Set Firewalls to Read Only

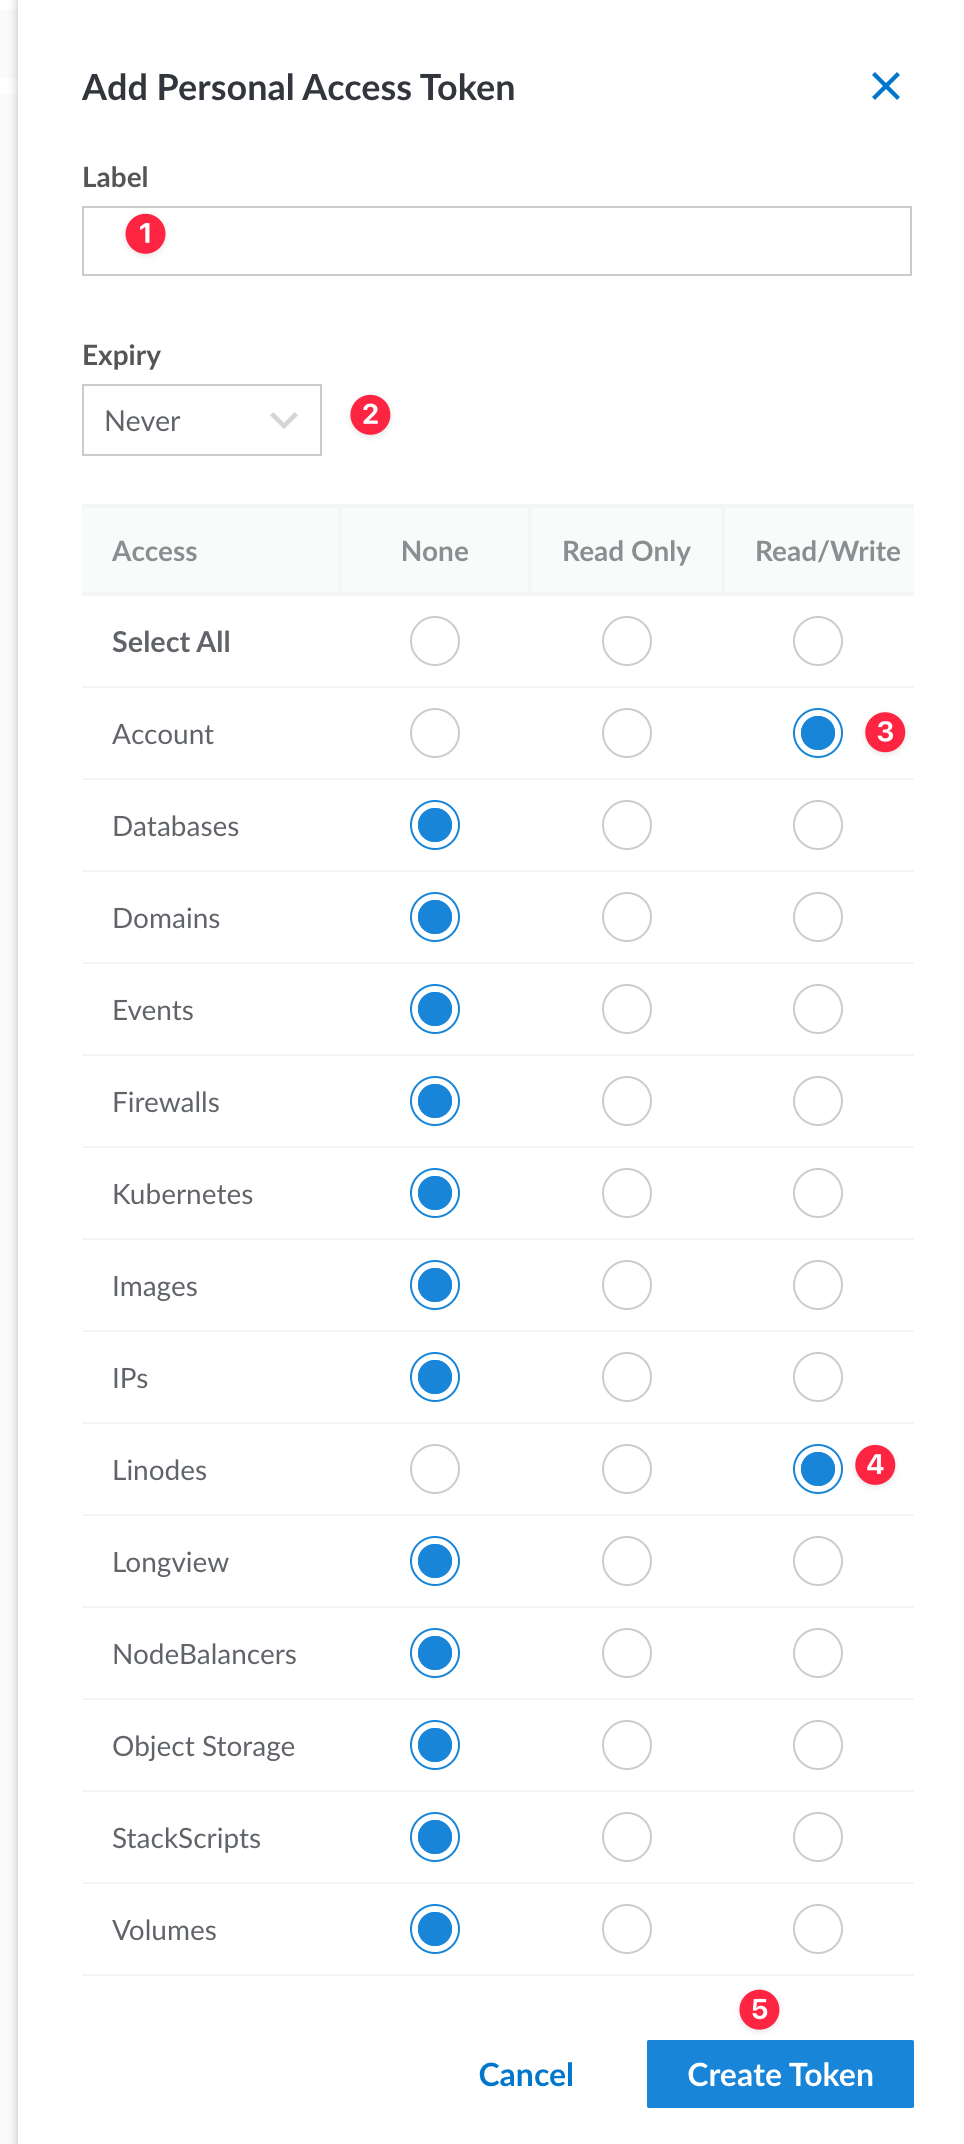coord(627,1101)
